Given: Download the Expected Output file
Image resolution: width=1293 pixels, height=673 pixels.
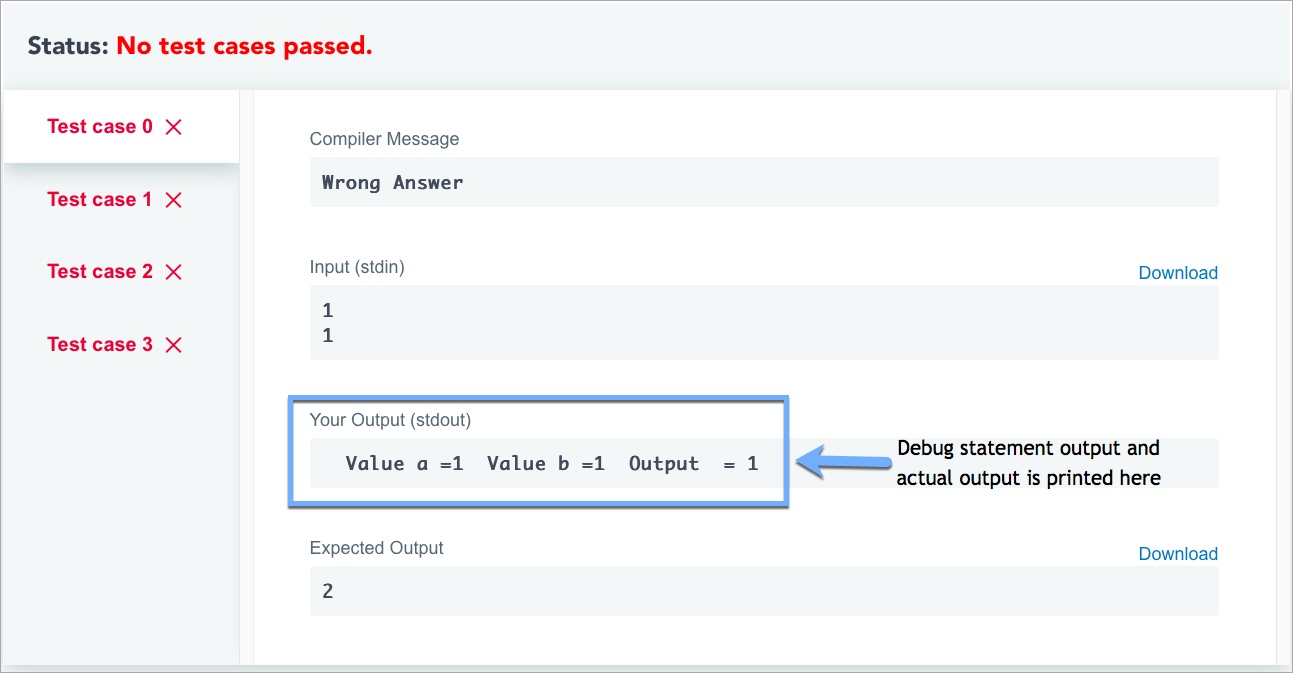Looking at the screenshot, I should click(1177, 554).
